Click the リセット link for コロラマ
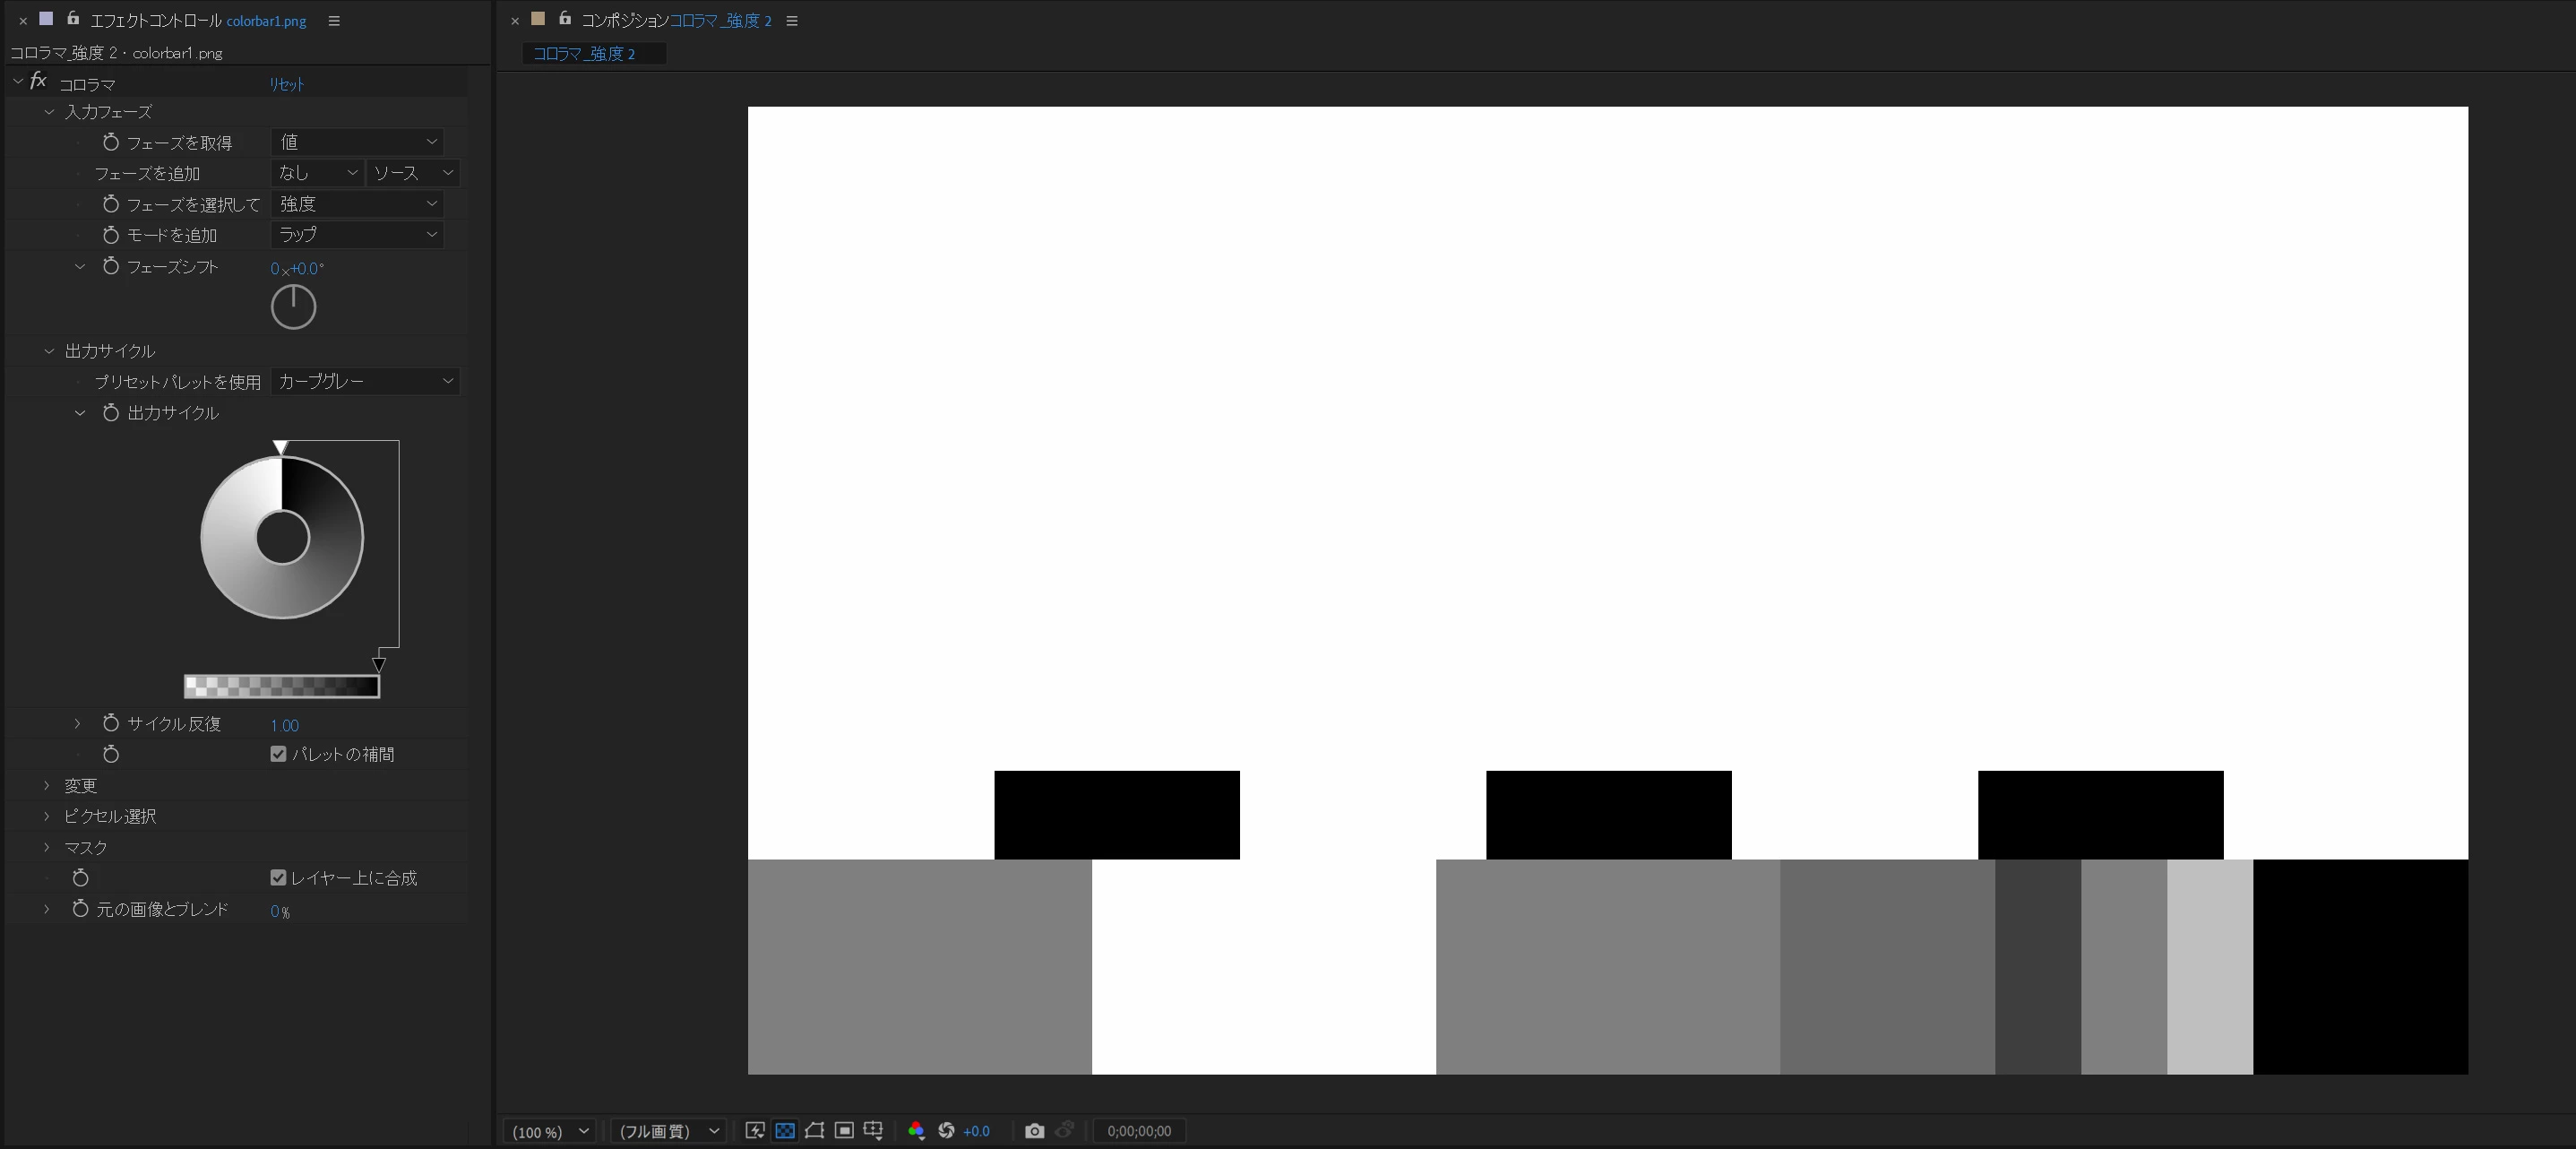 point(286,85)
